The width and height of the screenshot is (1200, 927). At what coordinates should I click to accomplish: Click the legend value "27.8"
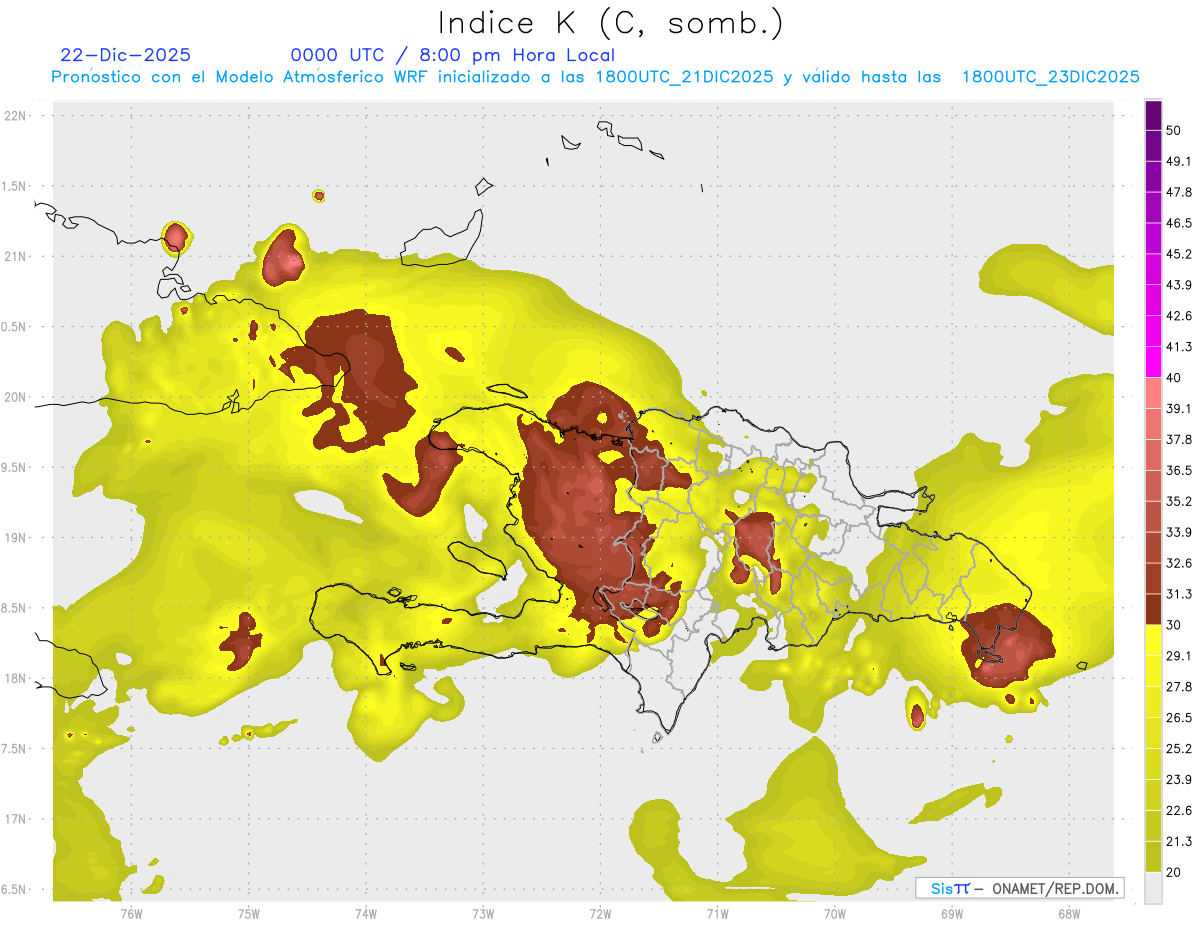click(1179, 687)
